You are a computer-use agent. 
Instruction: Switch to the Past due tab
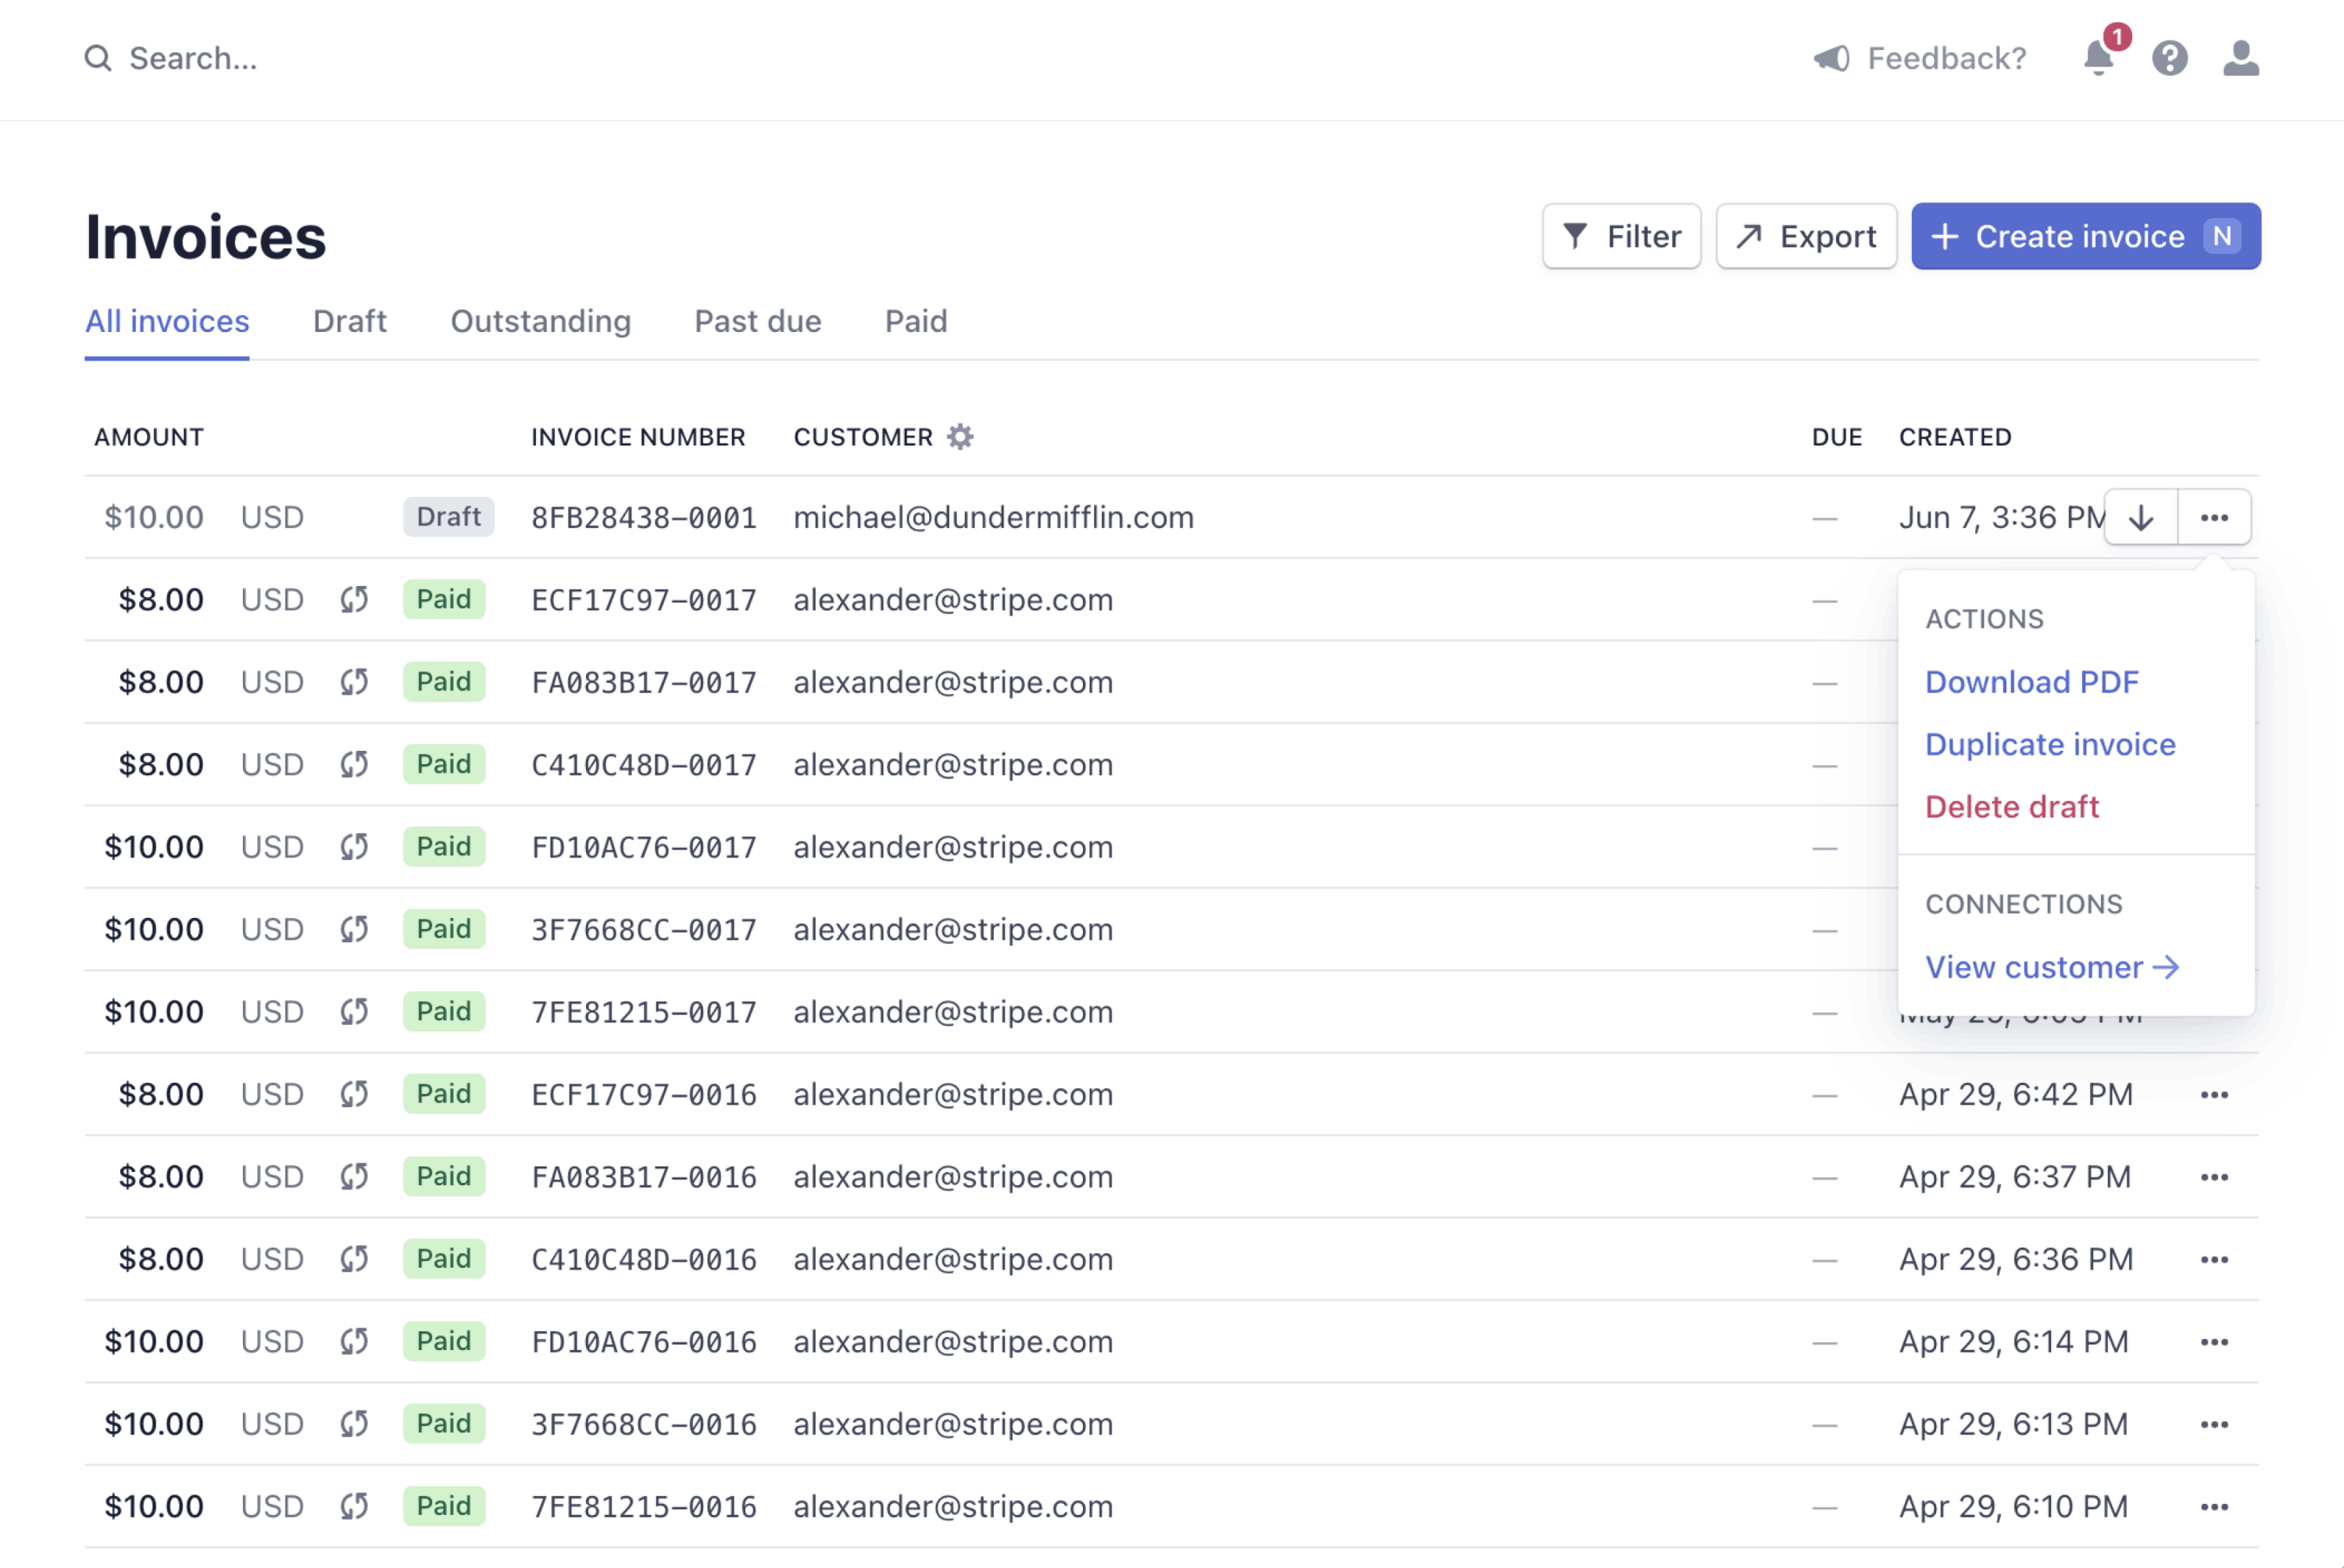757,321
